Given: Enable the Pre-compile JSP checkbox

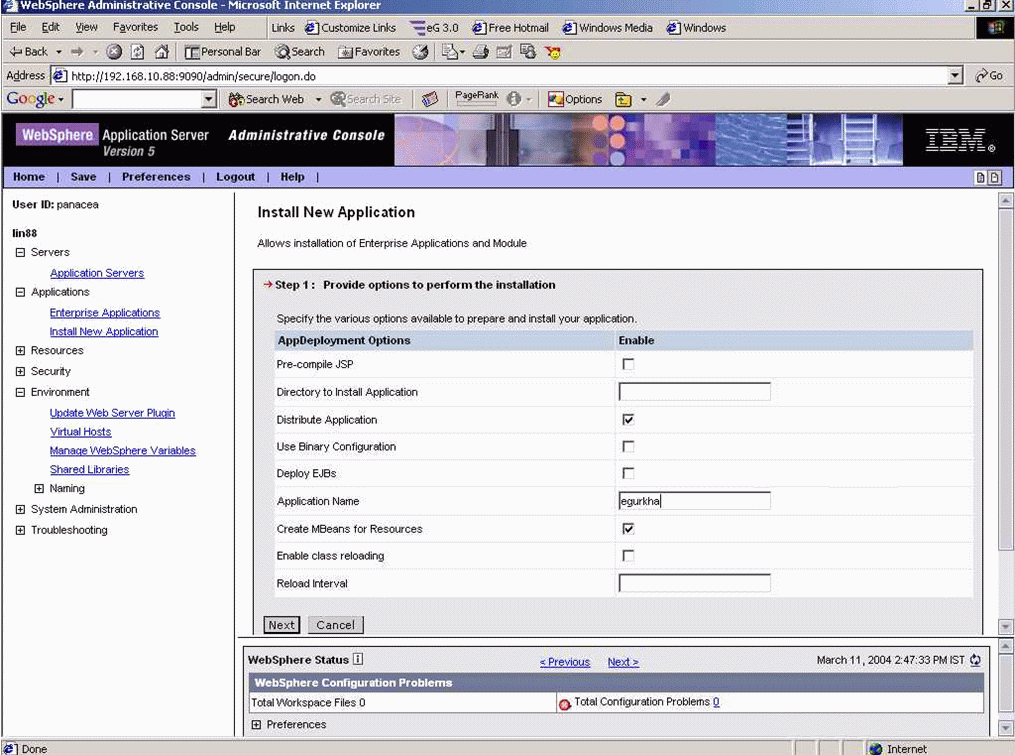Looking at the screenshot, I should pyautogui.click(x=628, y=365).
